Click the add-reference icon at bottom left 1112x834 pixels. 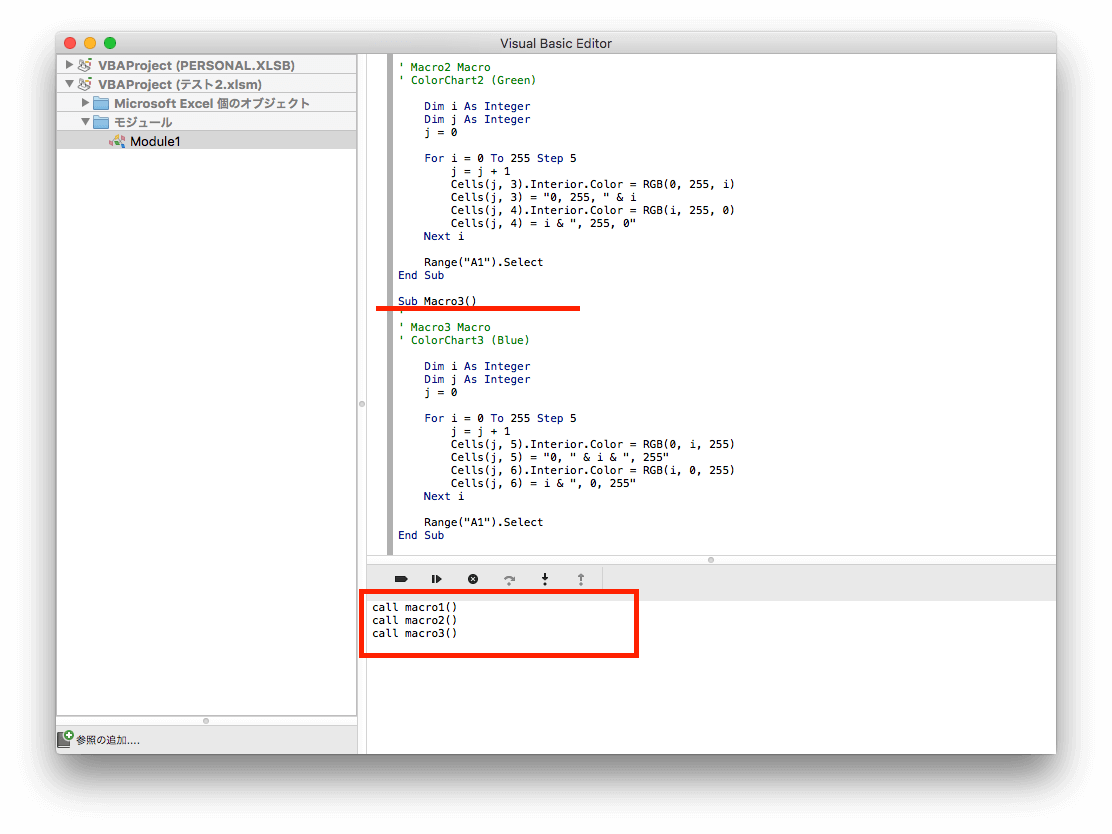point(65,739)
